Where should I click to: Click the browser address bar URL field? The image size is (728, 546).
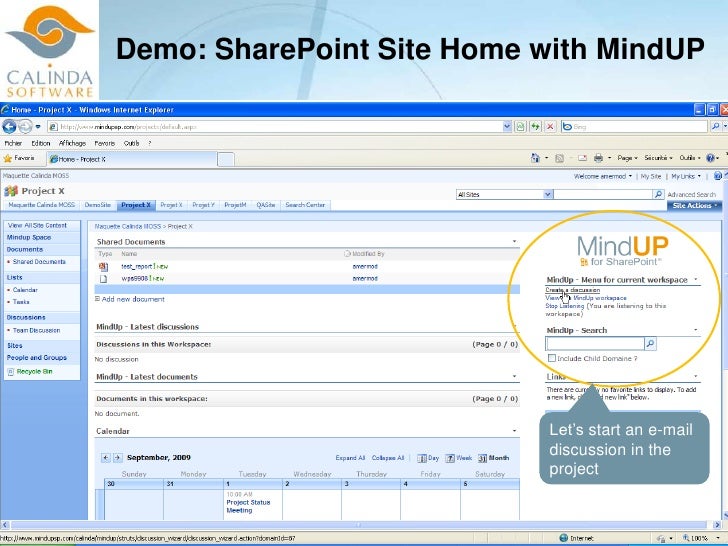275,126
